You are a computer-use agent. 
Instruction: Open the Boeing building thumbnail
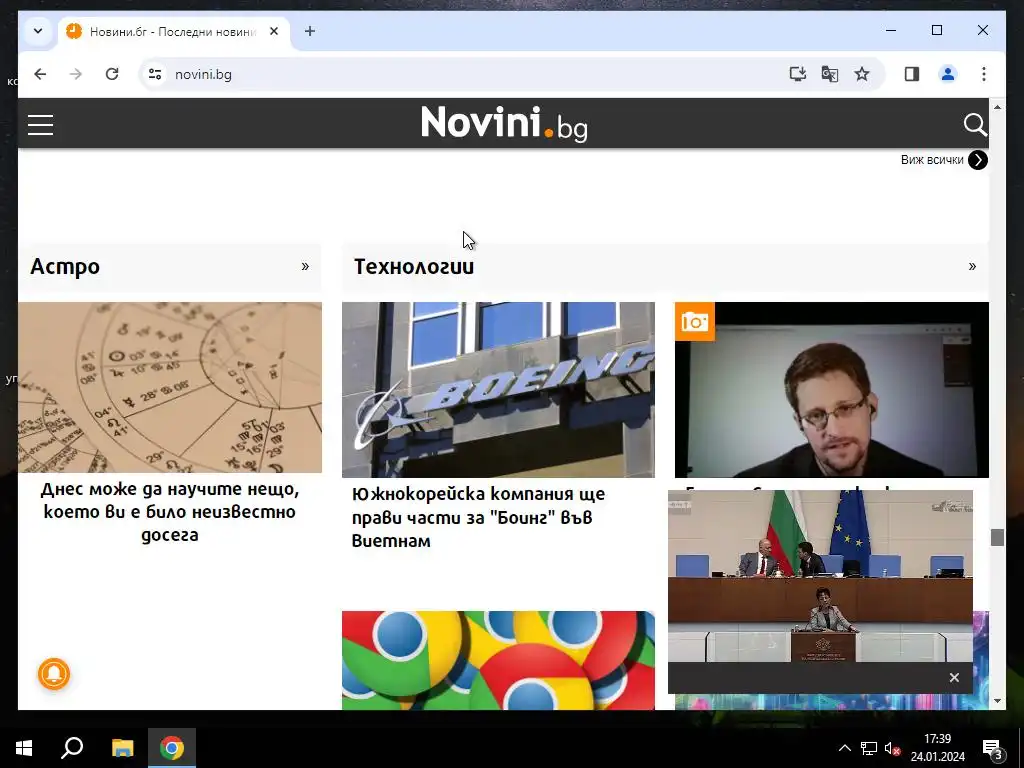[x=498, y=390]
